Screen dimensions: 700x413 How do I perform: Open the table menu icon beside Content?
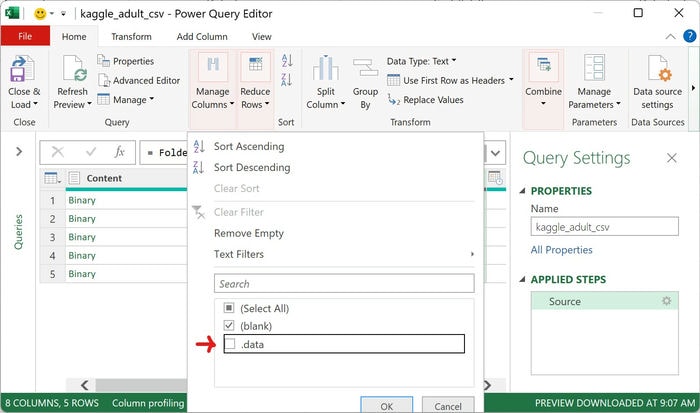coord(53,178)
